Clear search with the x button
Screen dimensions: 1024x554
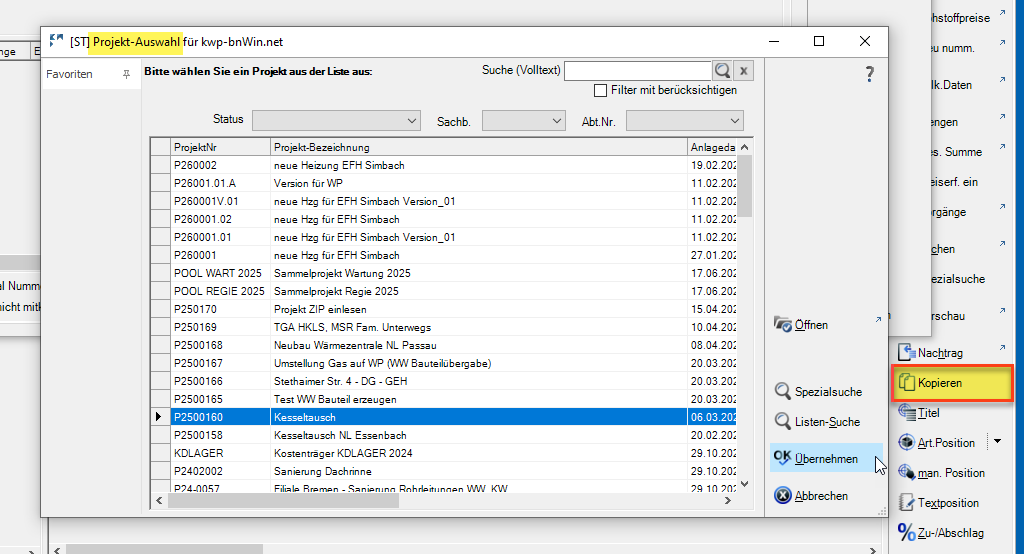(x=743, y=71)
